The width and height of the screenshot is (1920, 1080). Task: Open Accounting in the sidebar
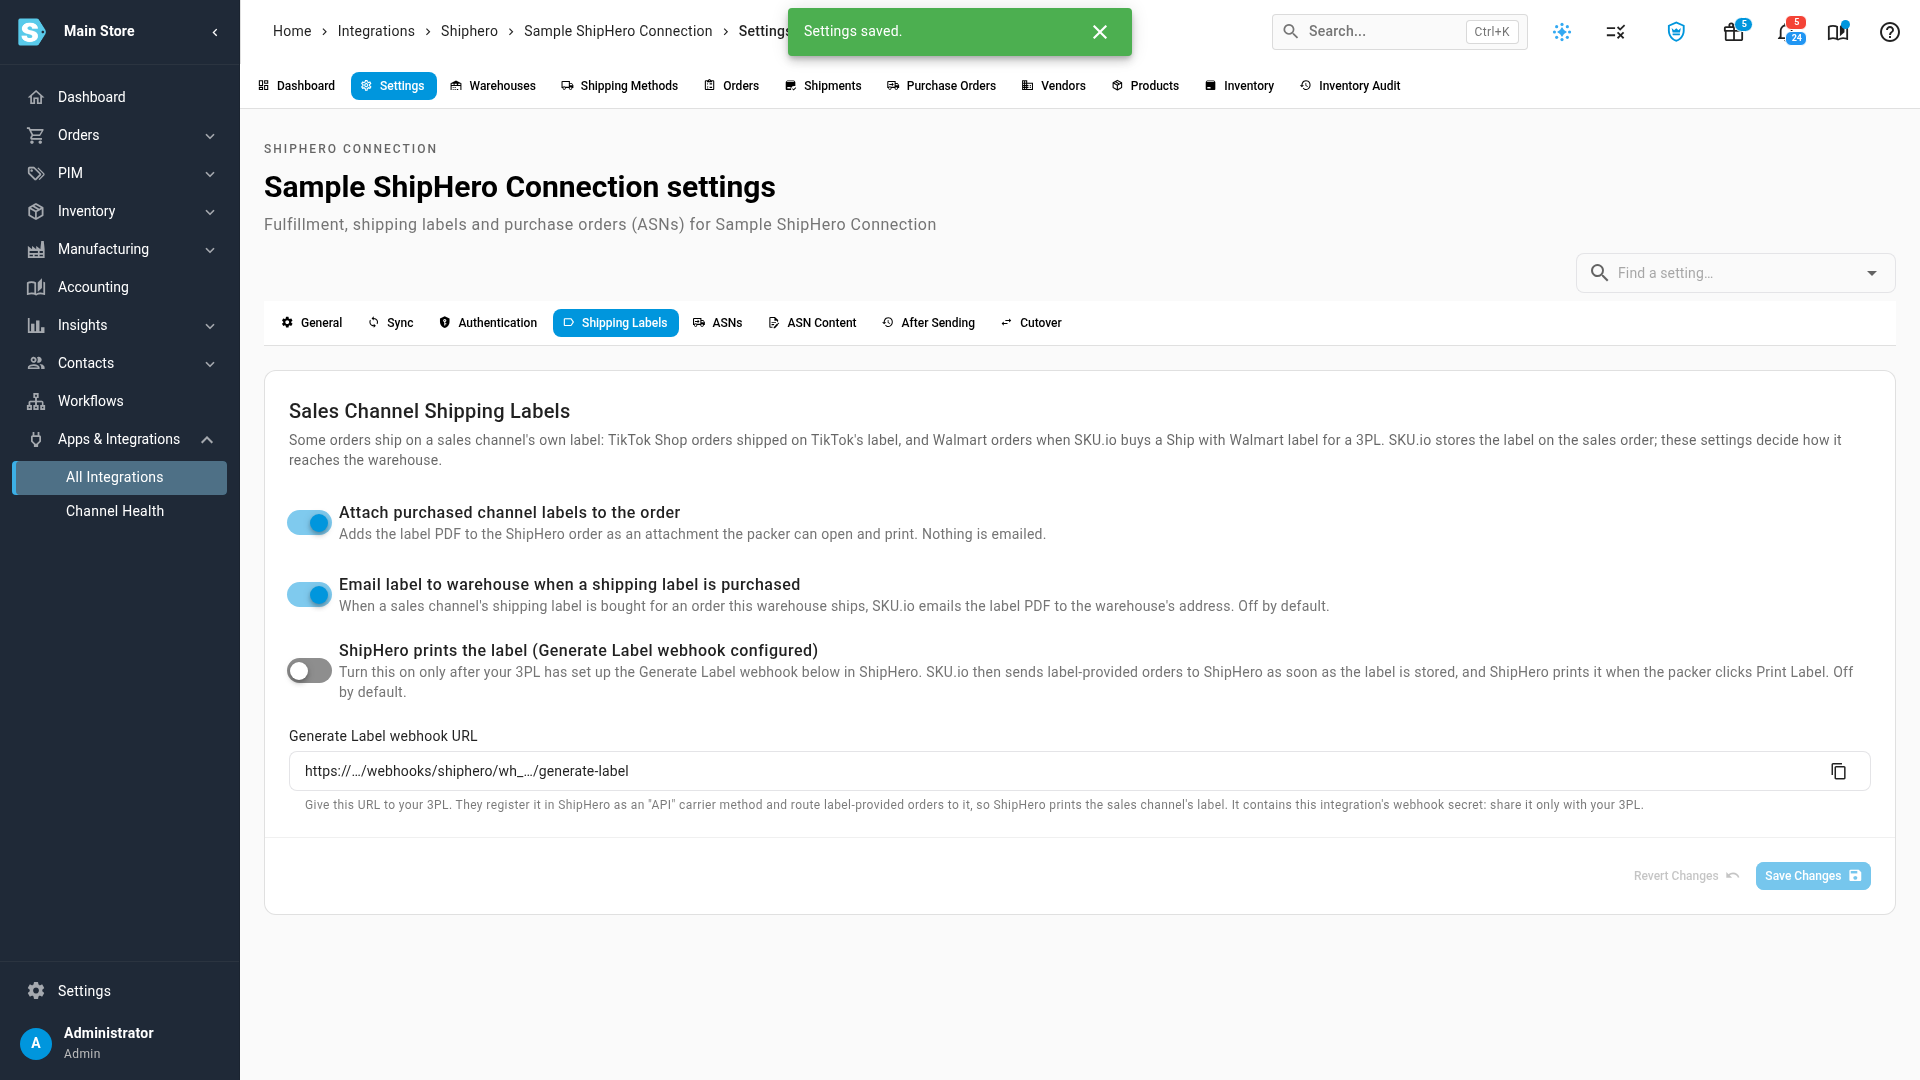tap(120, 287)
